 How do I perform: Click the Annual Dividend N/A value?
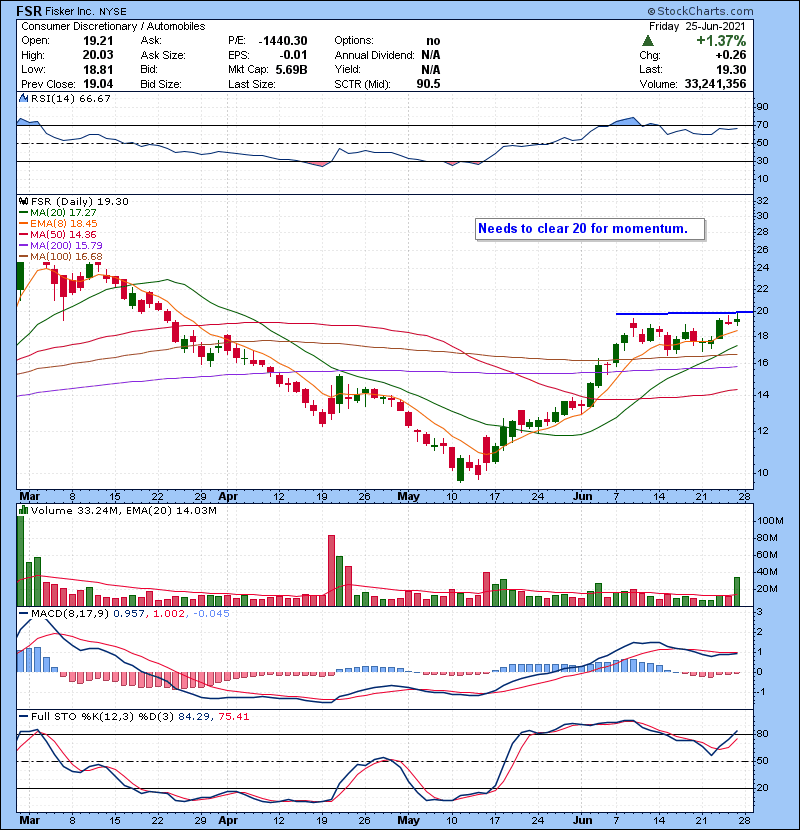point(430,55)
